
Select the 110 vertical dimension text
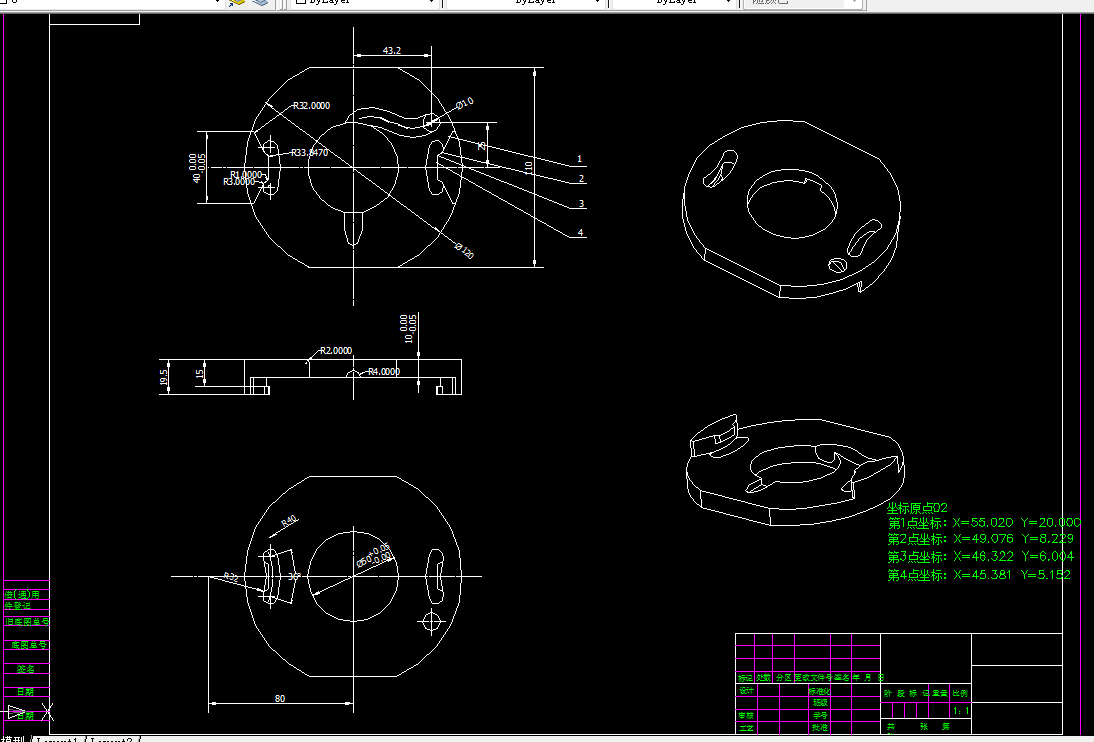[529, 168]
